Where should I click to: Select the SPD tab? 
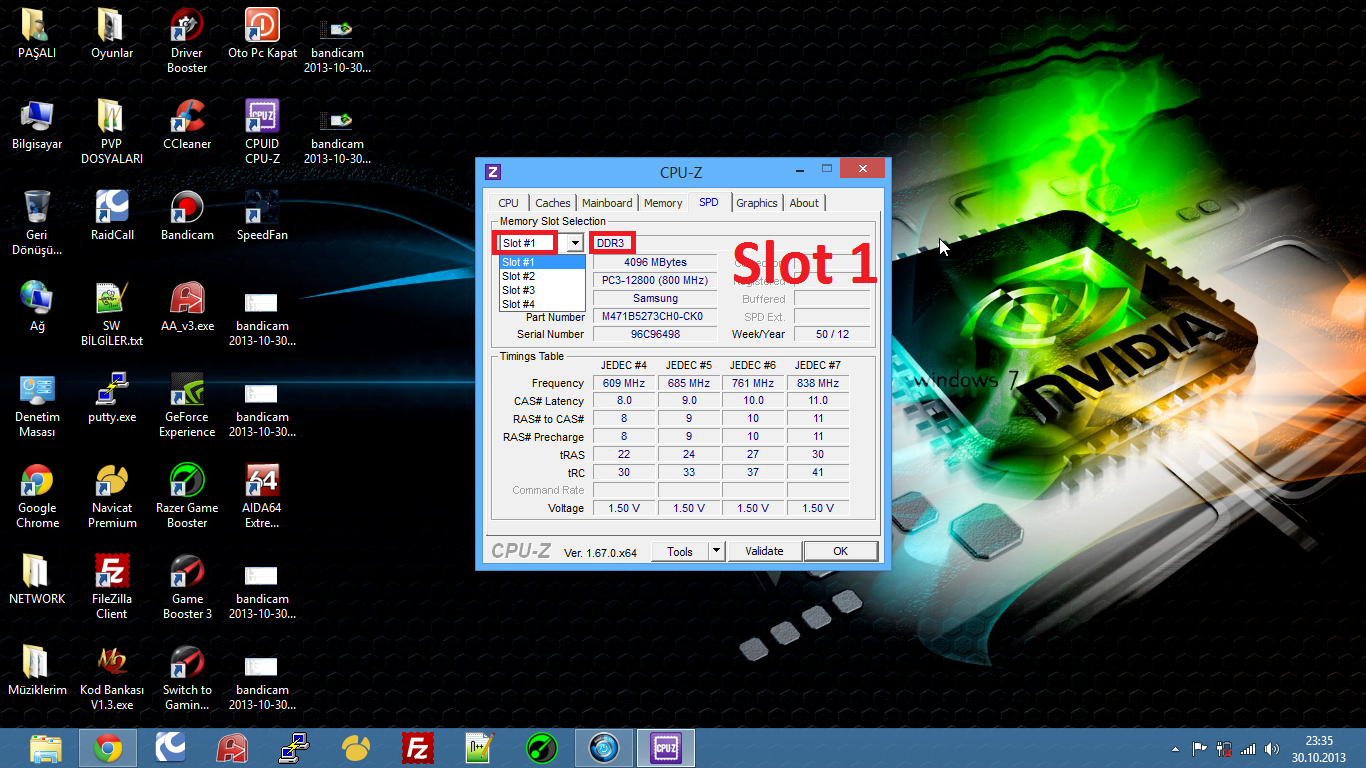coord(709,202)
